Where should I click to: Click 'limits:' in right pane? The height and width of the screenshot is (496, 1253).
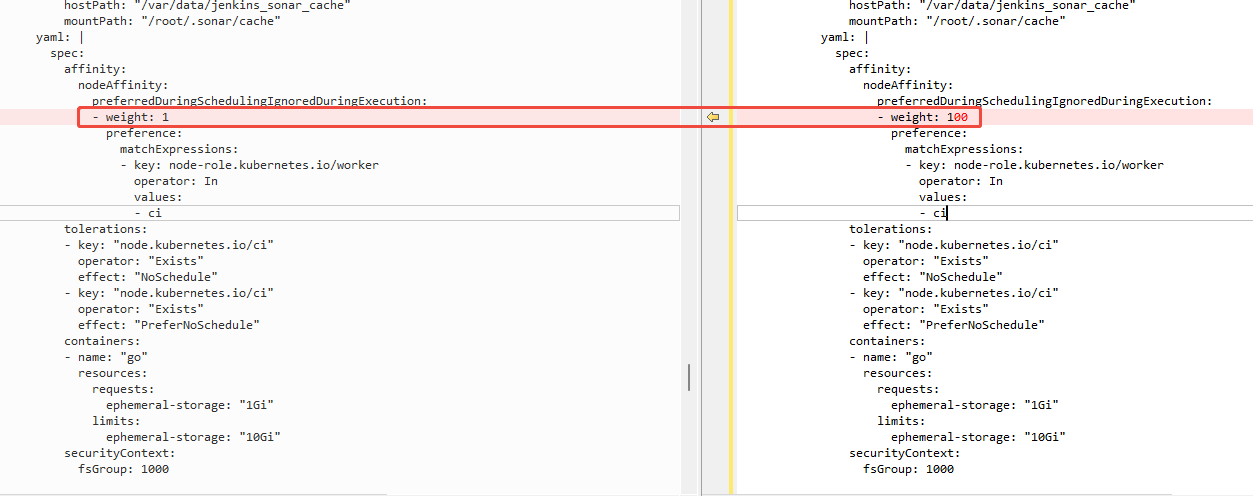[x=901, y=421]
